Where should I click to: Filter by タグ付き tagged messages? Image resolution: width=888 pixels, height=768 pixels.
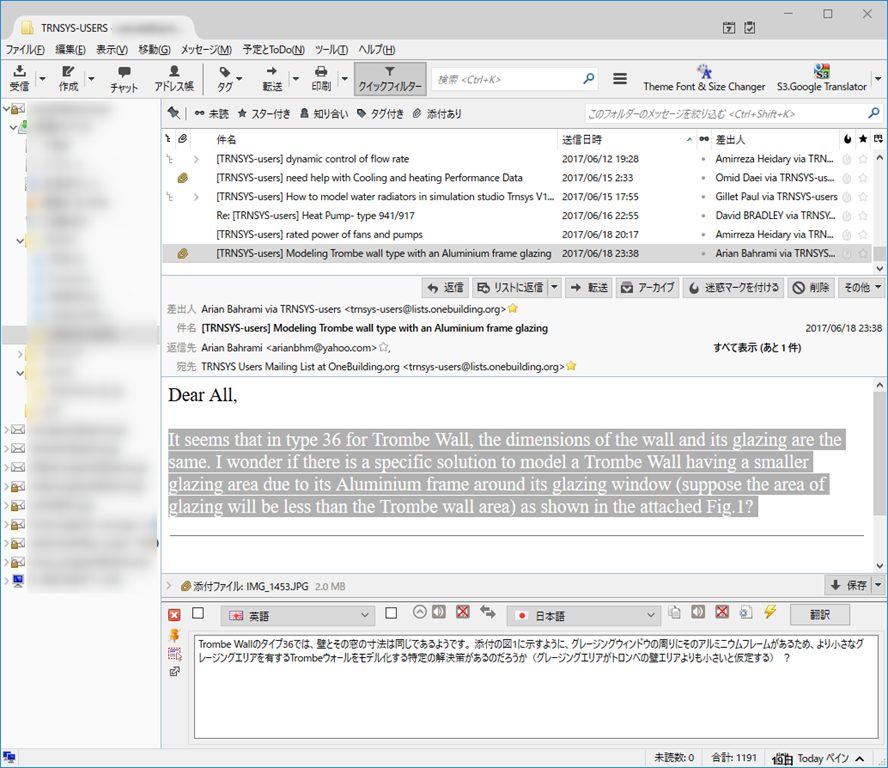380,114
